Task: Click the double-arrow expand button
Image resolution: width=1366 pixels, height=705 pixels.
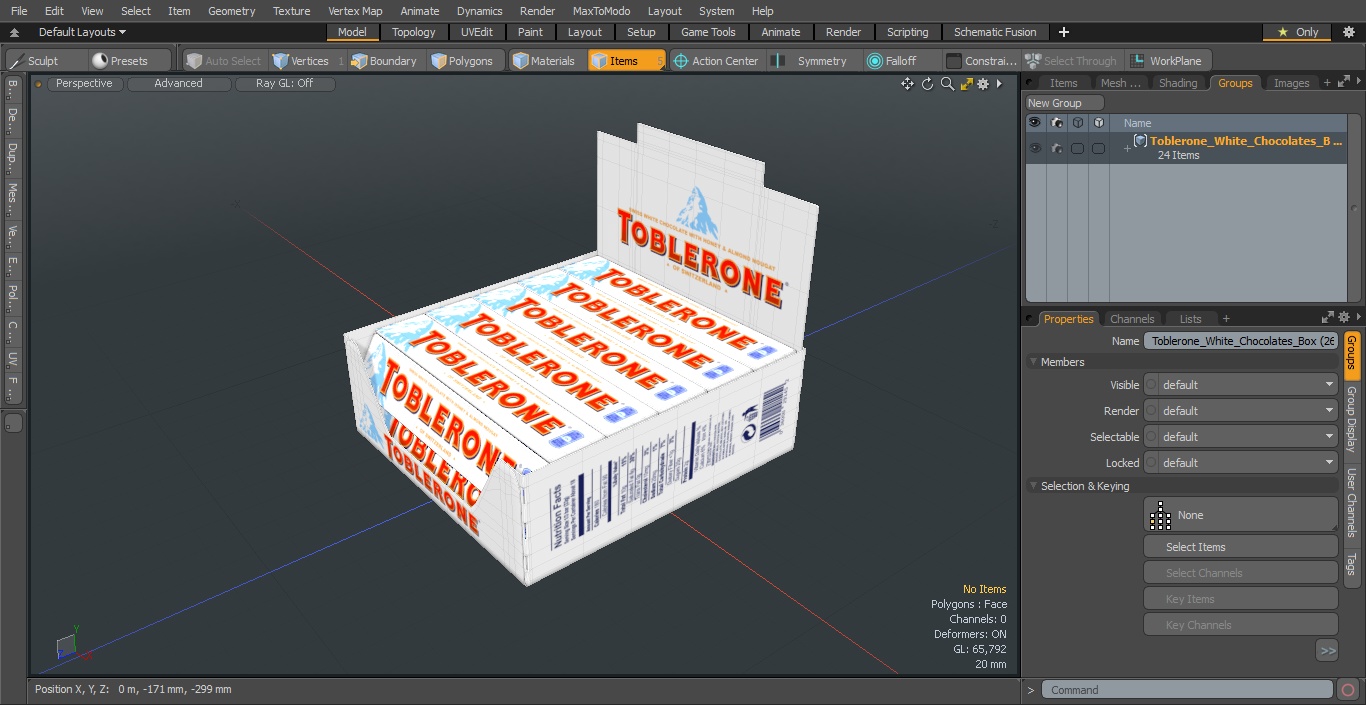Action: (x=1327, y=651)
